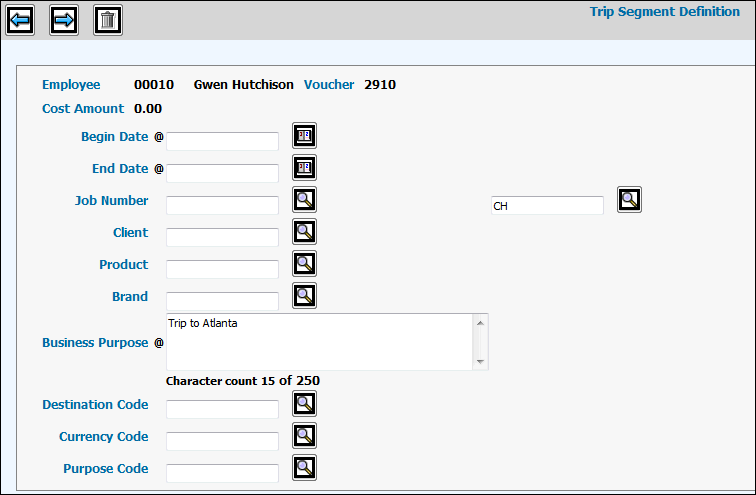The width and height of the screenshot is (756, 495).
Task: Click the field containing CH
Action: tap(547, 205)
